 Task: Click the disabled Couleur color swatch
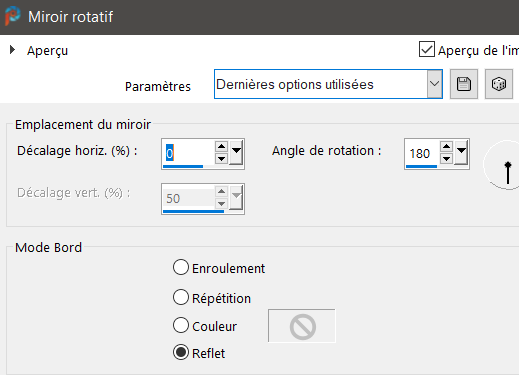pyautogui.click(x=302, y=326)
